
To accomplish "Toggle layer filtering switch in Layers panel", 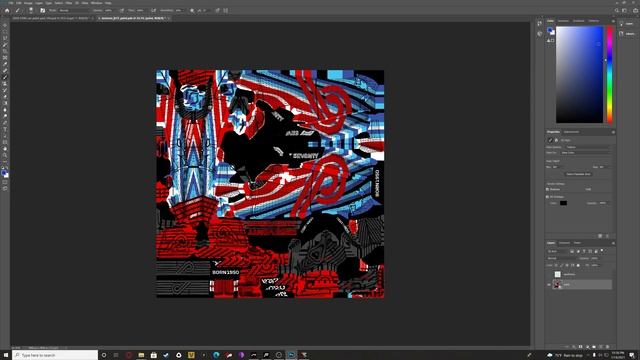I will tap(602, 251).
